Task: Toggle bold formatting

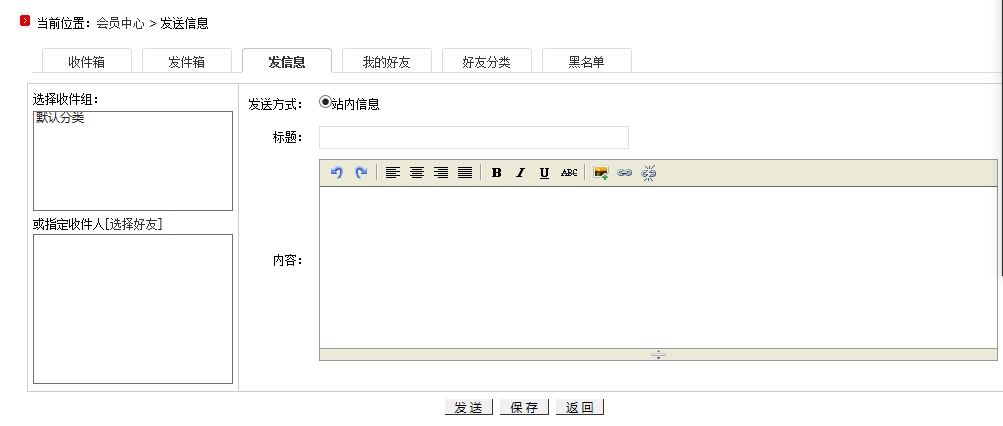Action: pyautogui.click(x=497, y=173)
